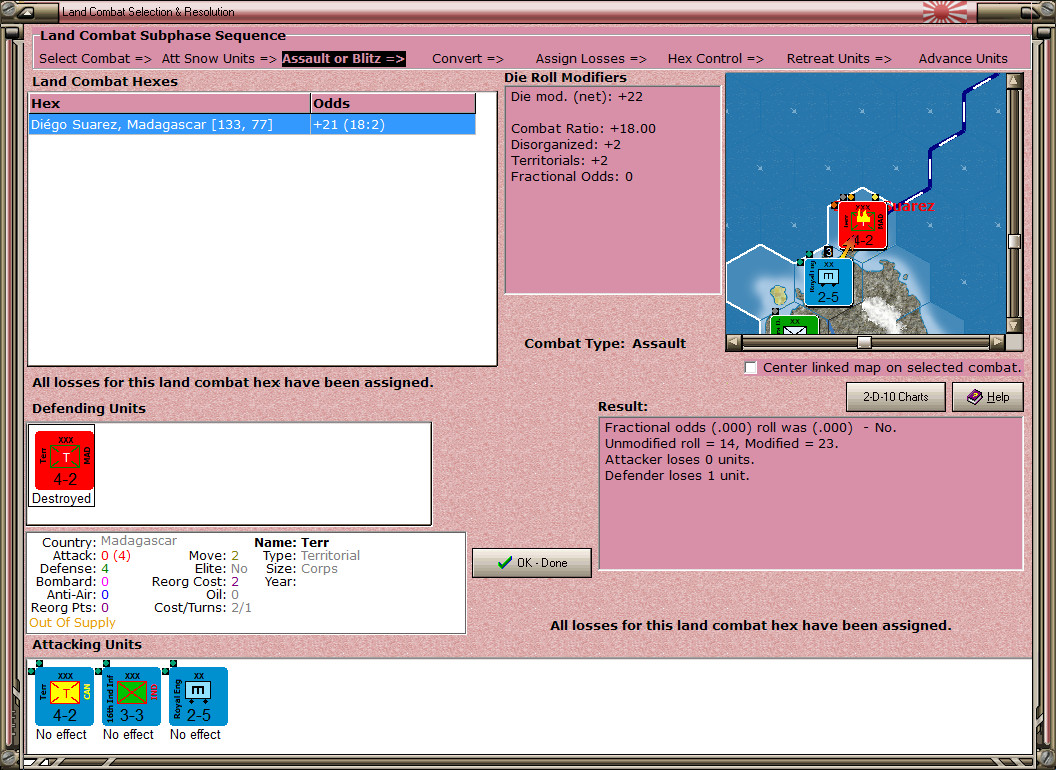Click the Out Of Supply status text
The height and width of the screenshot is (770, 1056).
72,622
